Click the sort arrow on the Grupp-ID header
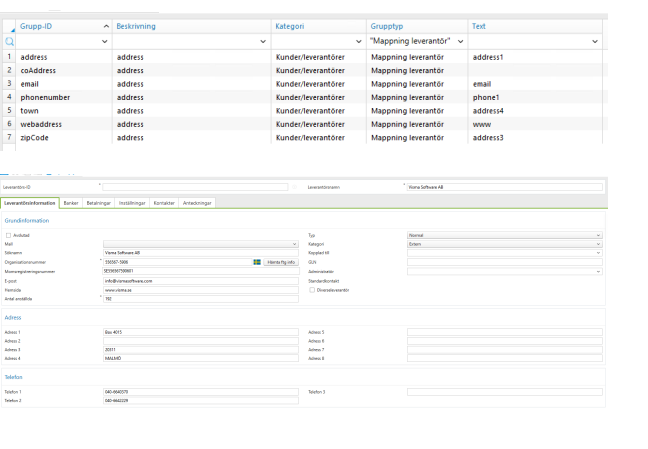The image size is (648, 449). 106,24
